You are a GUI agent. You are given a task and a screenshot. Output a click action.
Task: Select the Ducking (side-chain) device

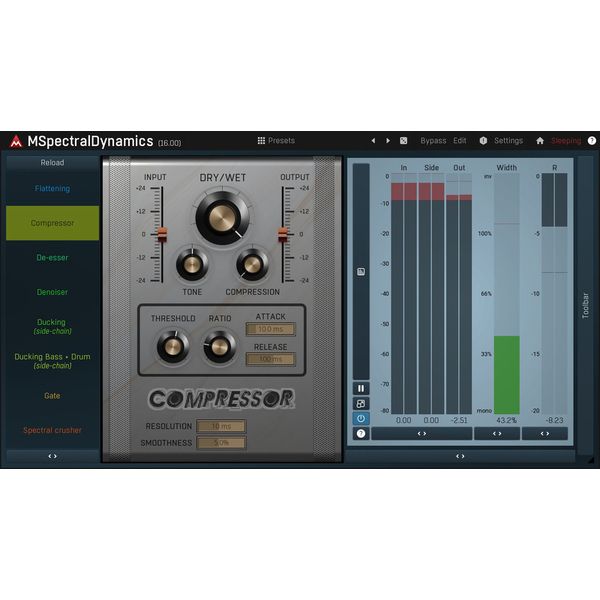point(52,326)
